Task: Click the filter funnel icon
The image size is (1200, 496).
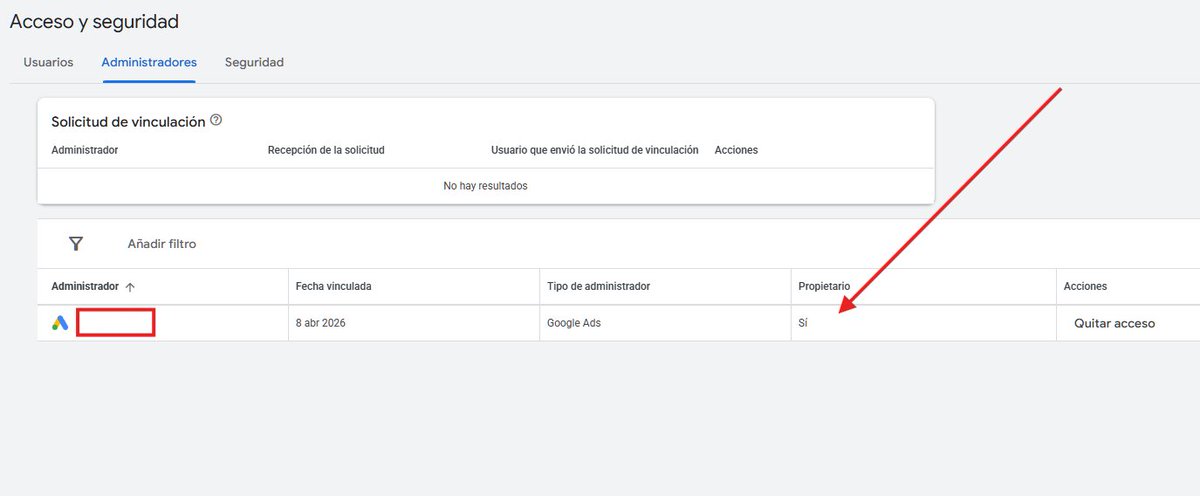Action: click(76, 243)
